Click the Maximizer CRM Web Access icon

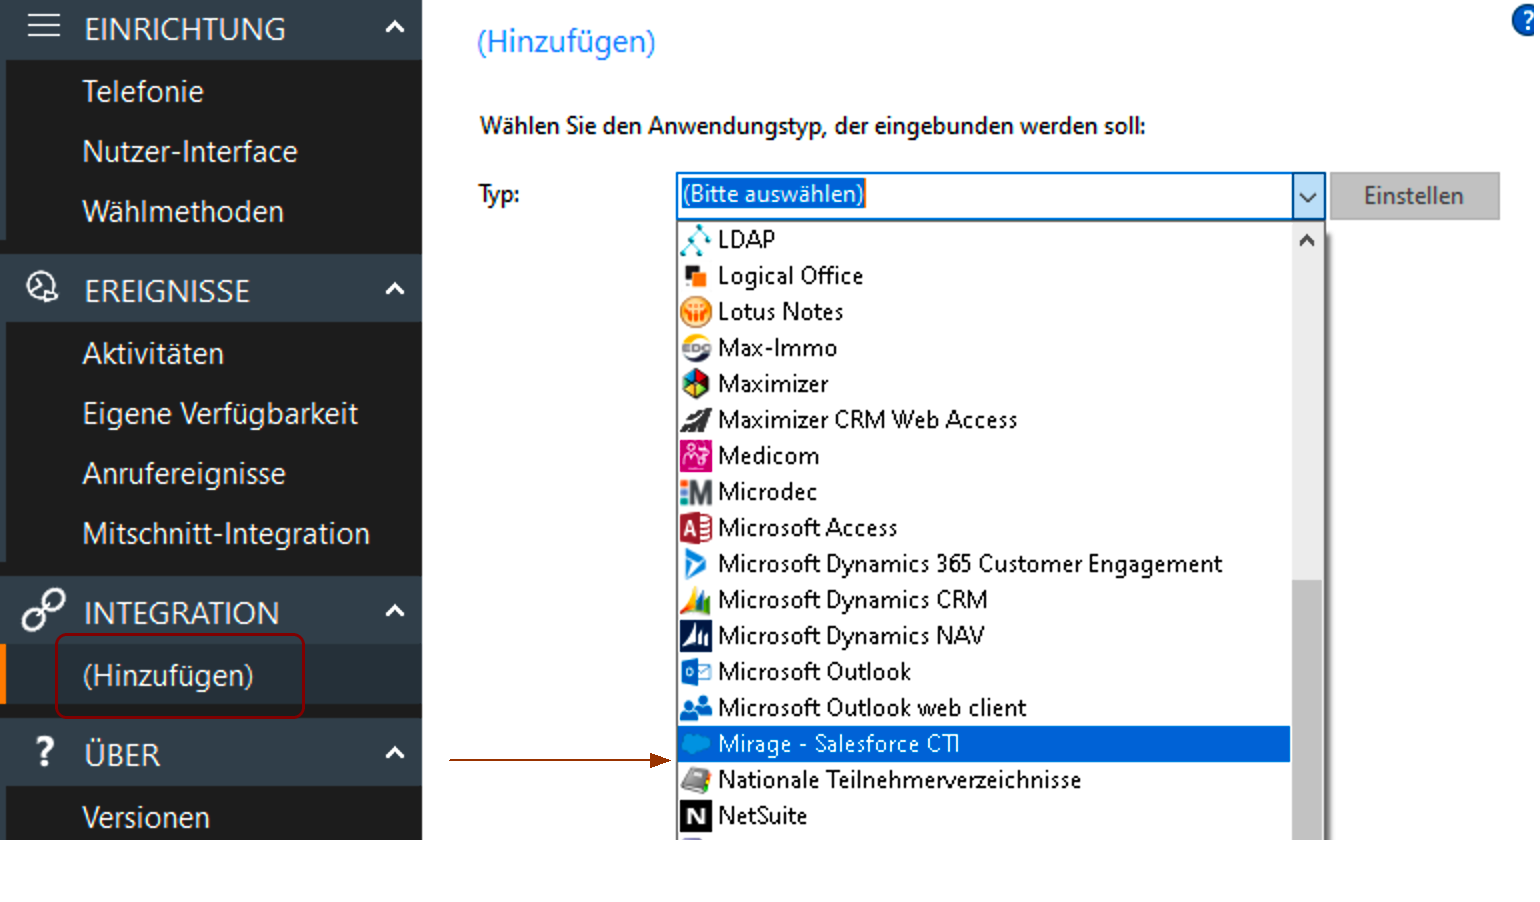coord(695,420)
